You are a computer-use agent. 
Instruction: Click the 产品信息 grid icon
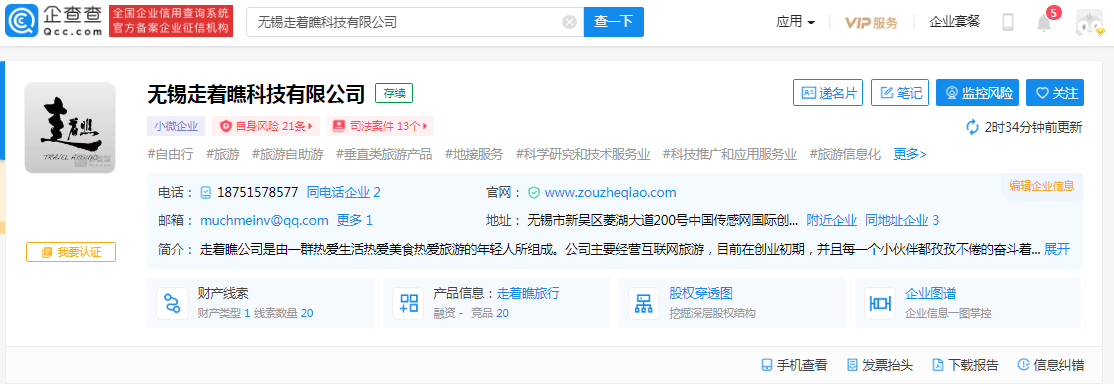409,303
